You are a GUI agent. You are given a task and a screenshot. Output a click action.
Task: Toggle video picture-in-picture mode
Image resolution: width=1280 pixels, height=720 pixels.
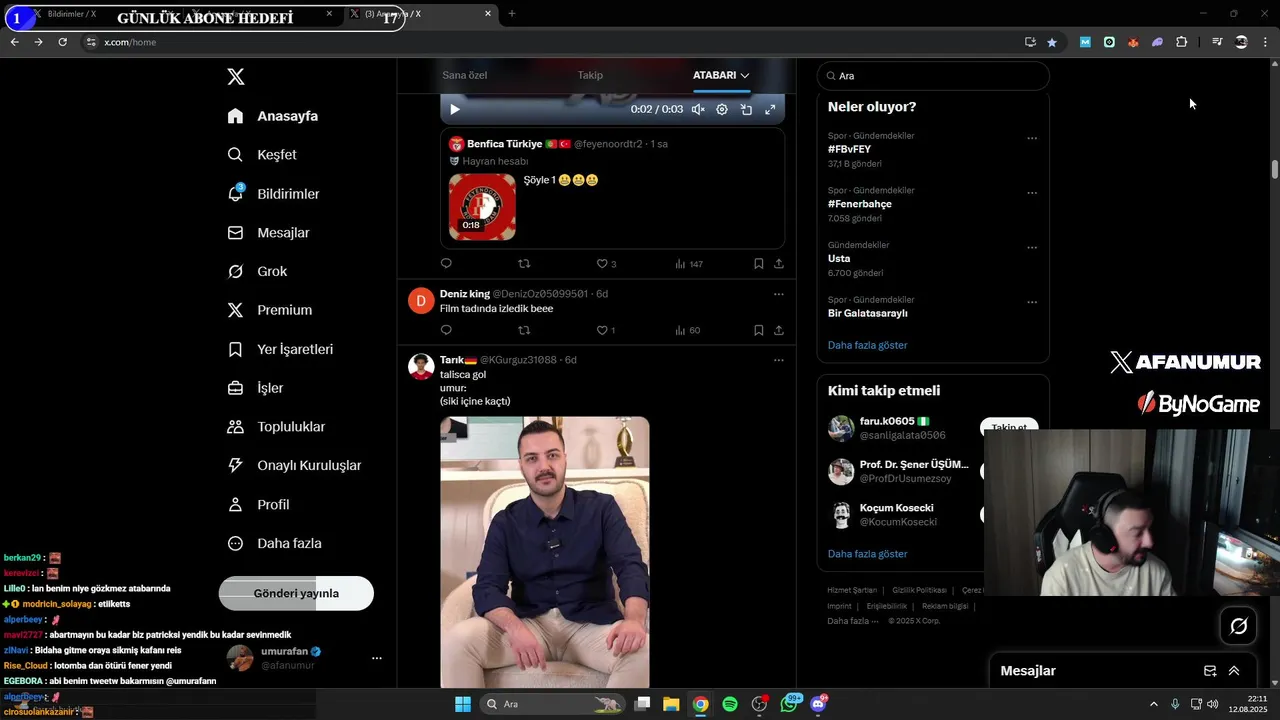point(746,110)
